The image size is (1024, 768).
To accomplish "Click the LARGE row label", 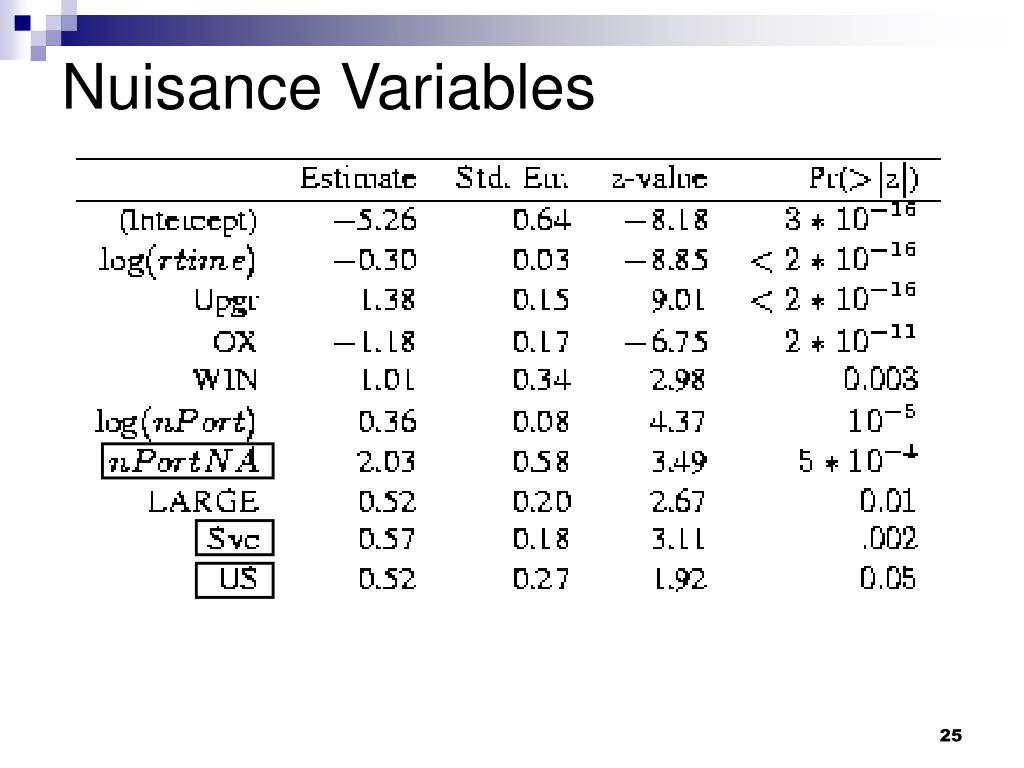I will coord(204,502).
